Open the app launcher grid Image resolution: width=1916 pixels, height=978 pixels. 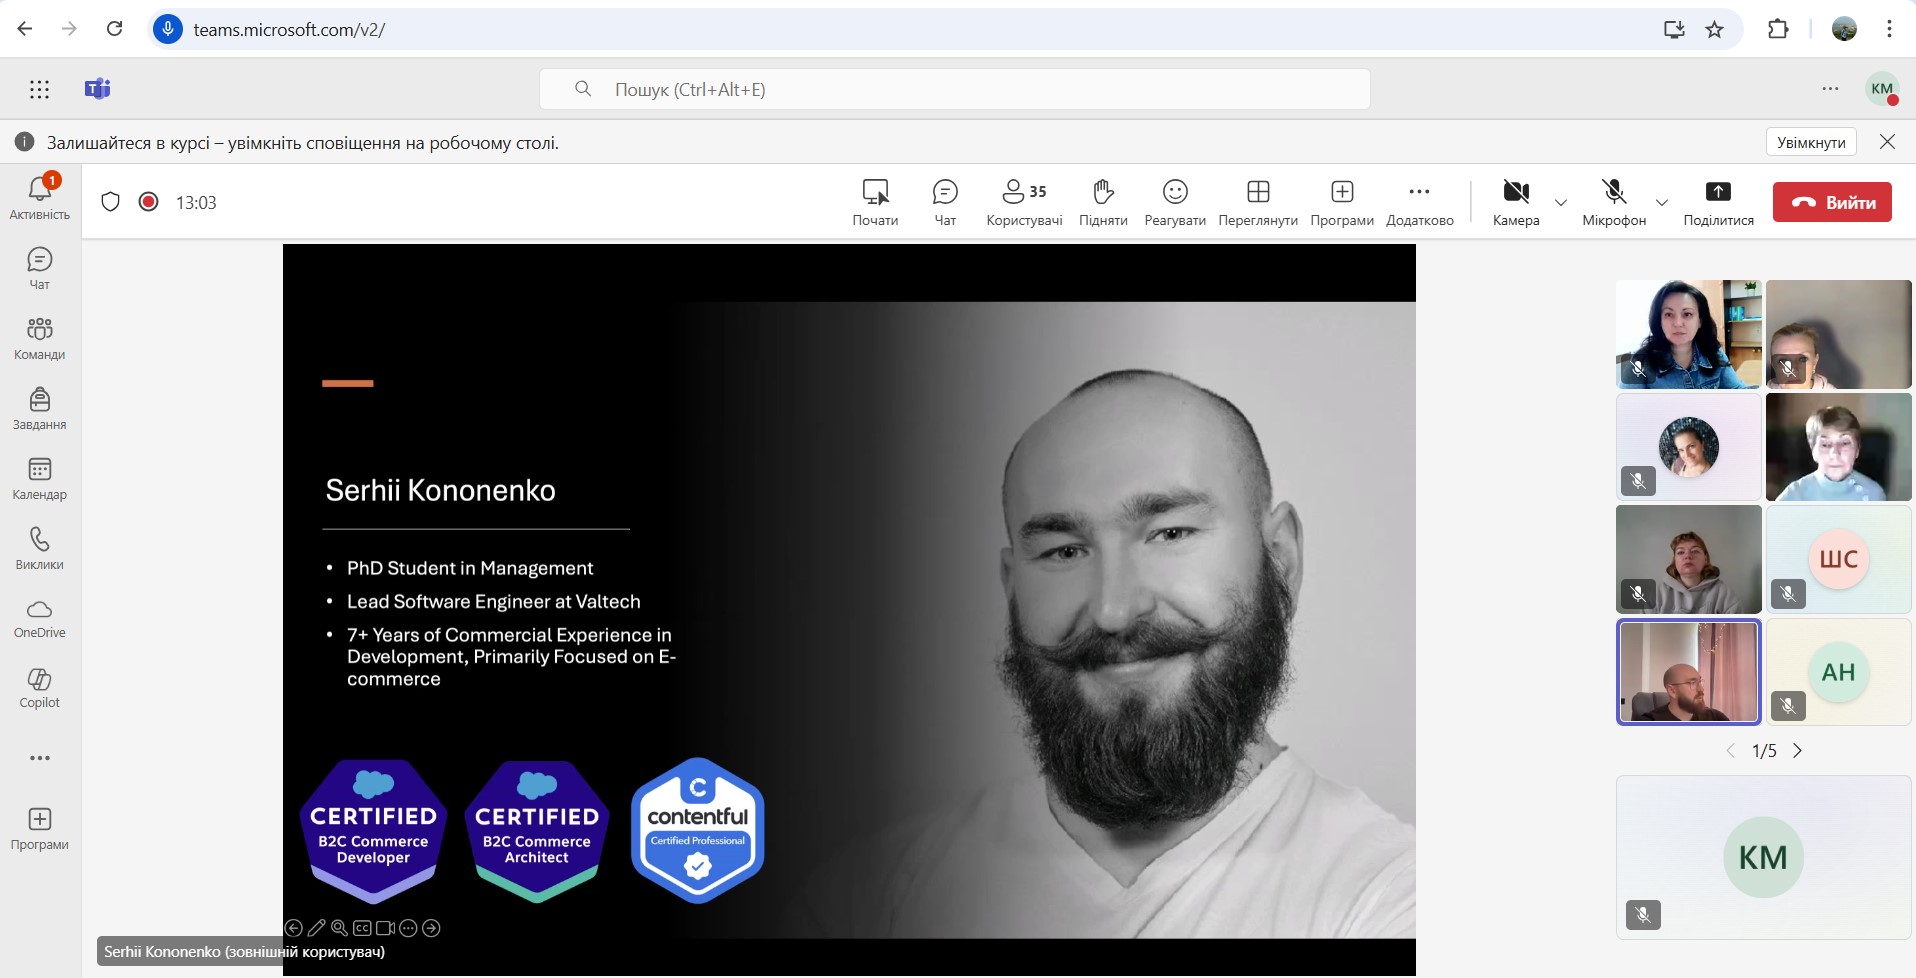pyautogui.click(x=39, y=90)
